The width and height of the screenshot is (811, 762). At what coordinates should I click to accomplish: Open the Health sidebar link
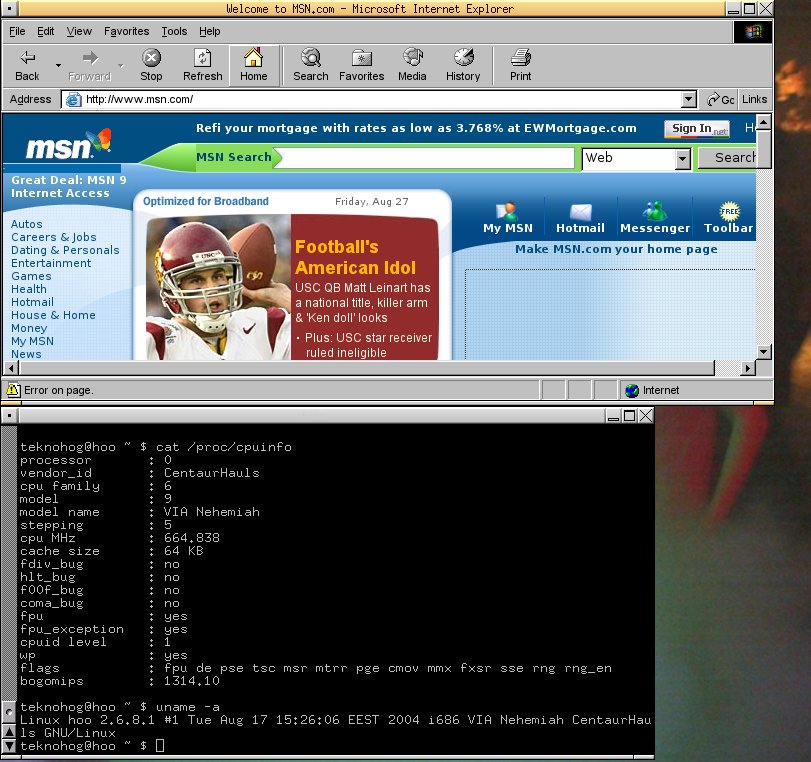[x=29, y=289]
